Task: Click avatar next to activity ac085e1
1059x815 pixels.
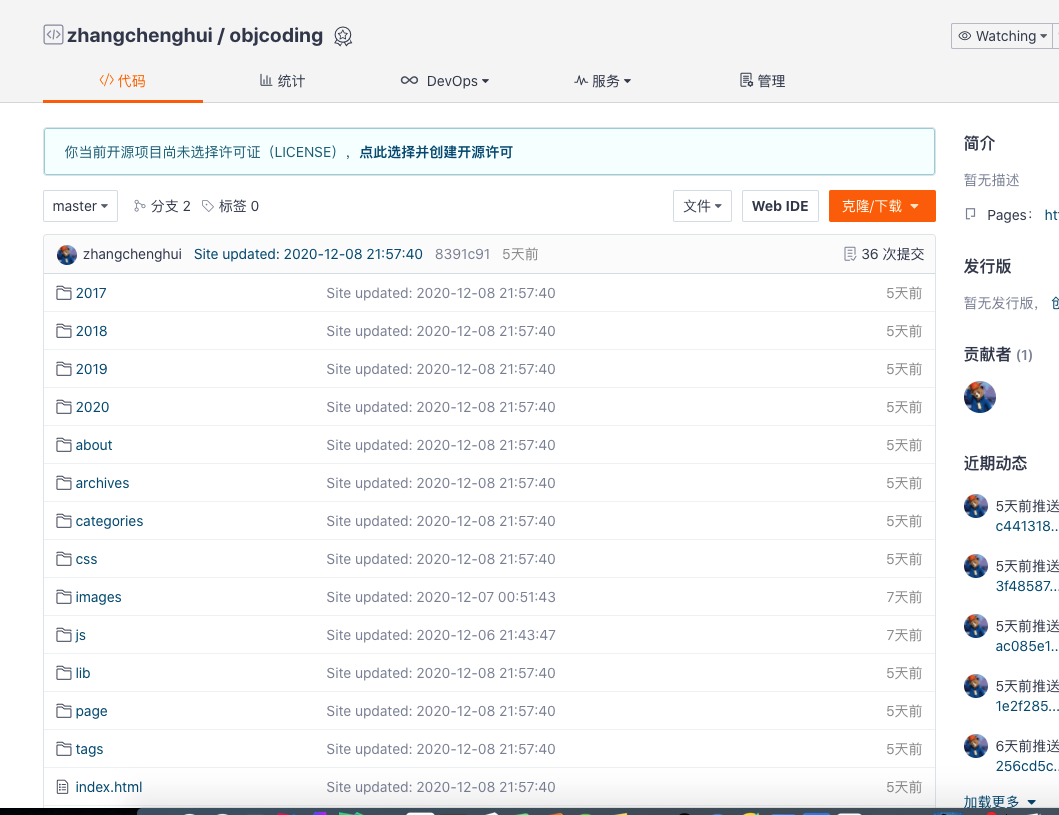Action: (x=975, y=626)
